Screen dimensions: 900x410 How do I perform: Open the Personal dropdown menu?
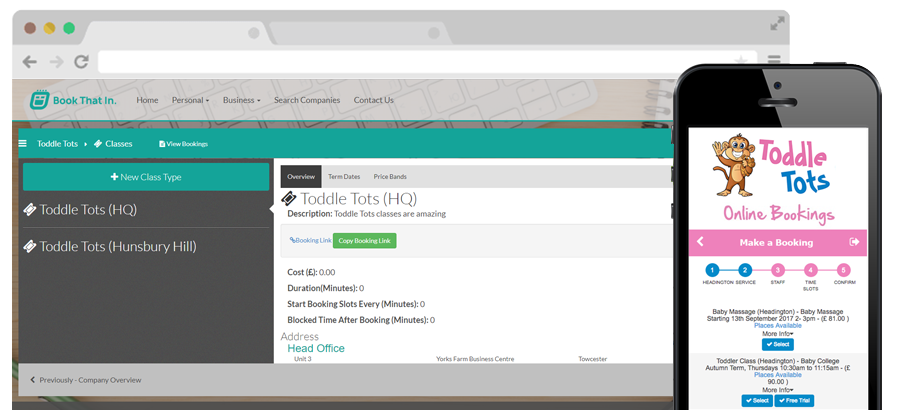click(x=191, y=100)
